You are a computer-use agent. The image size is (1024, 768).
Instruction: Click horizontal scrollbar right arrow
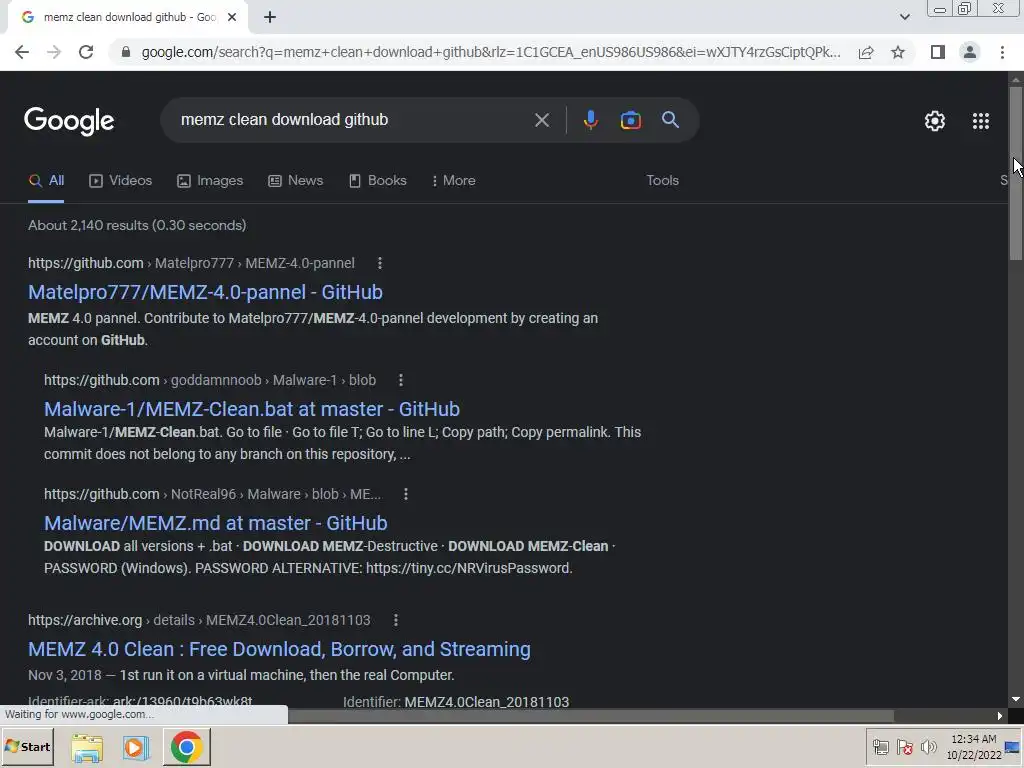pos(999,716)
